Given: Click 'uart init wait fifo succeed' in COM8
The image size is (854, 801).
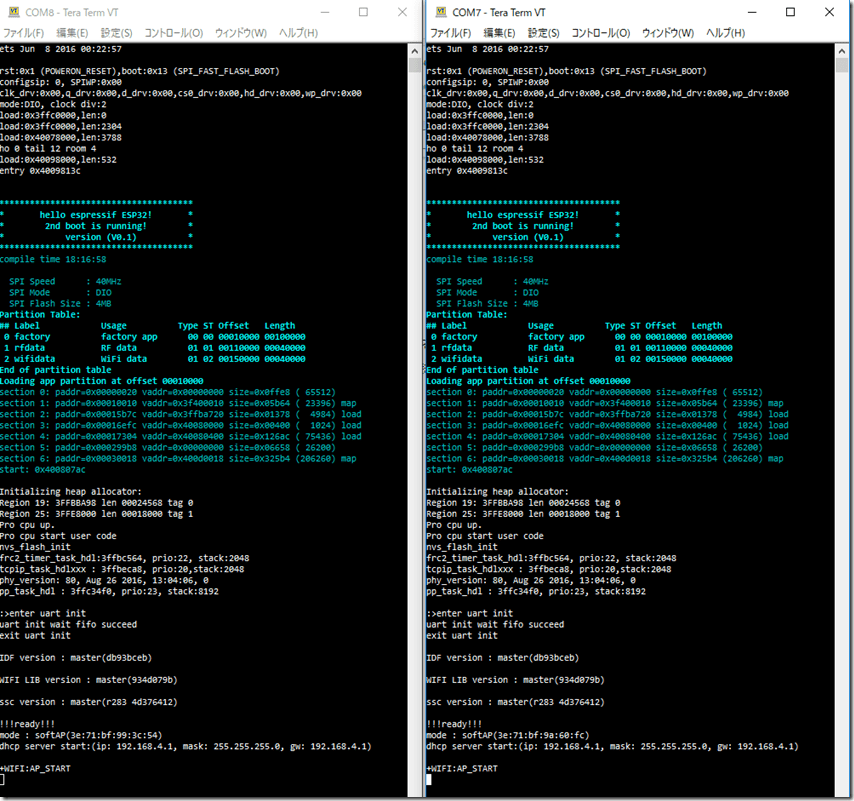Looking at the screenshot, I should point(69,625).
